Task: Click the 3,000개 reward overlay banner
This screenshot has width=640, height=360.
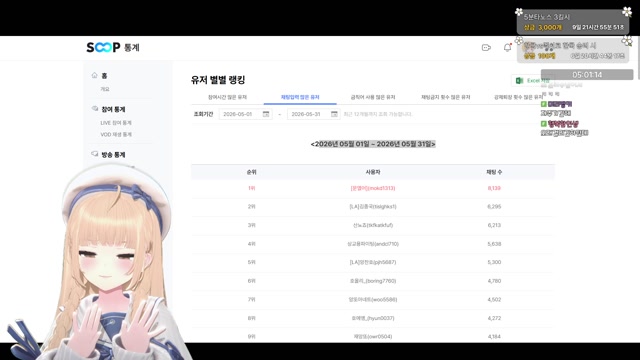Action: 573,22
